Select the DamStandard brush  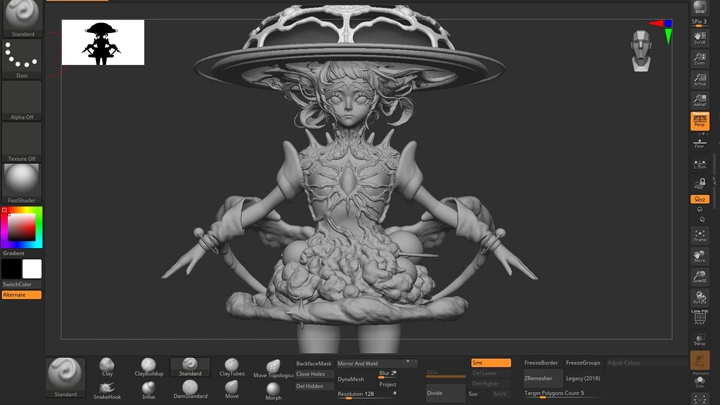[190, 389]
